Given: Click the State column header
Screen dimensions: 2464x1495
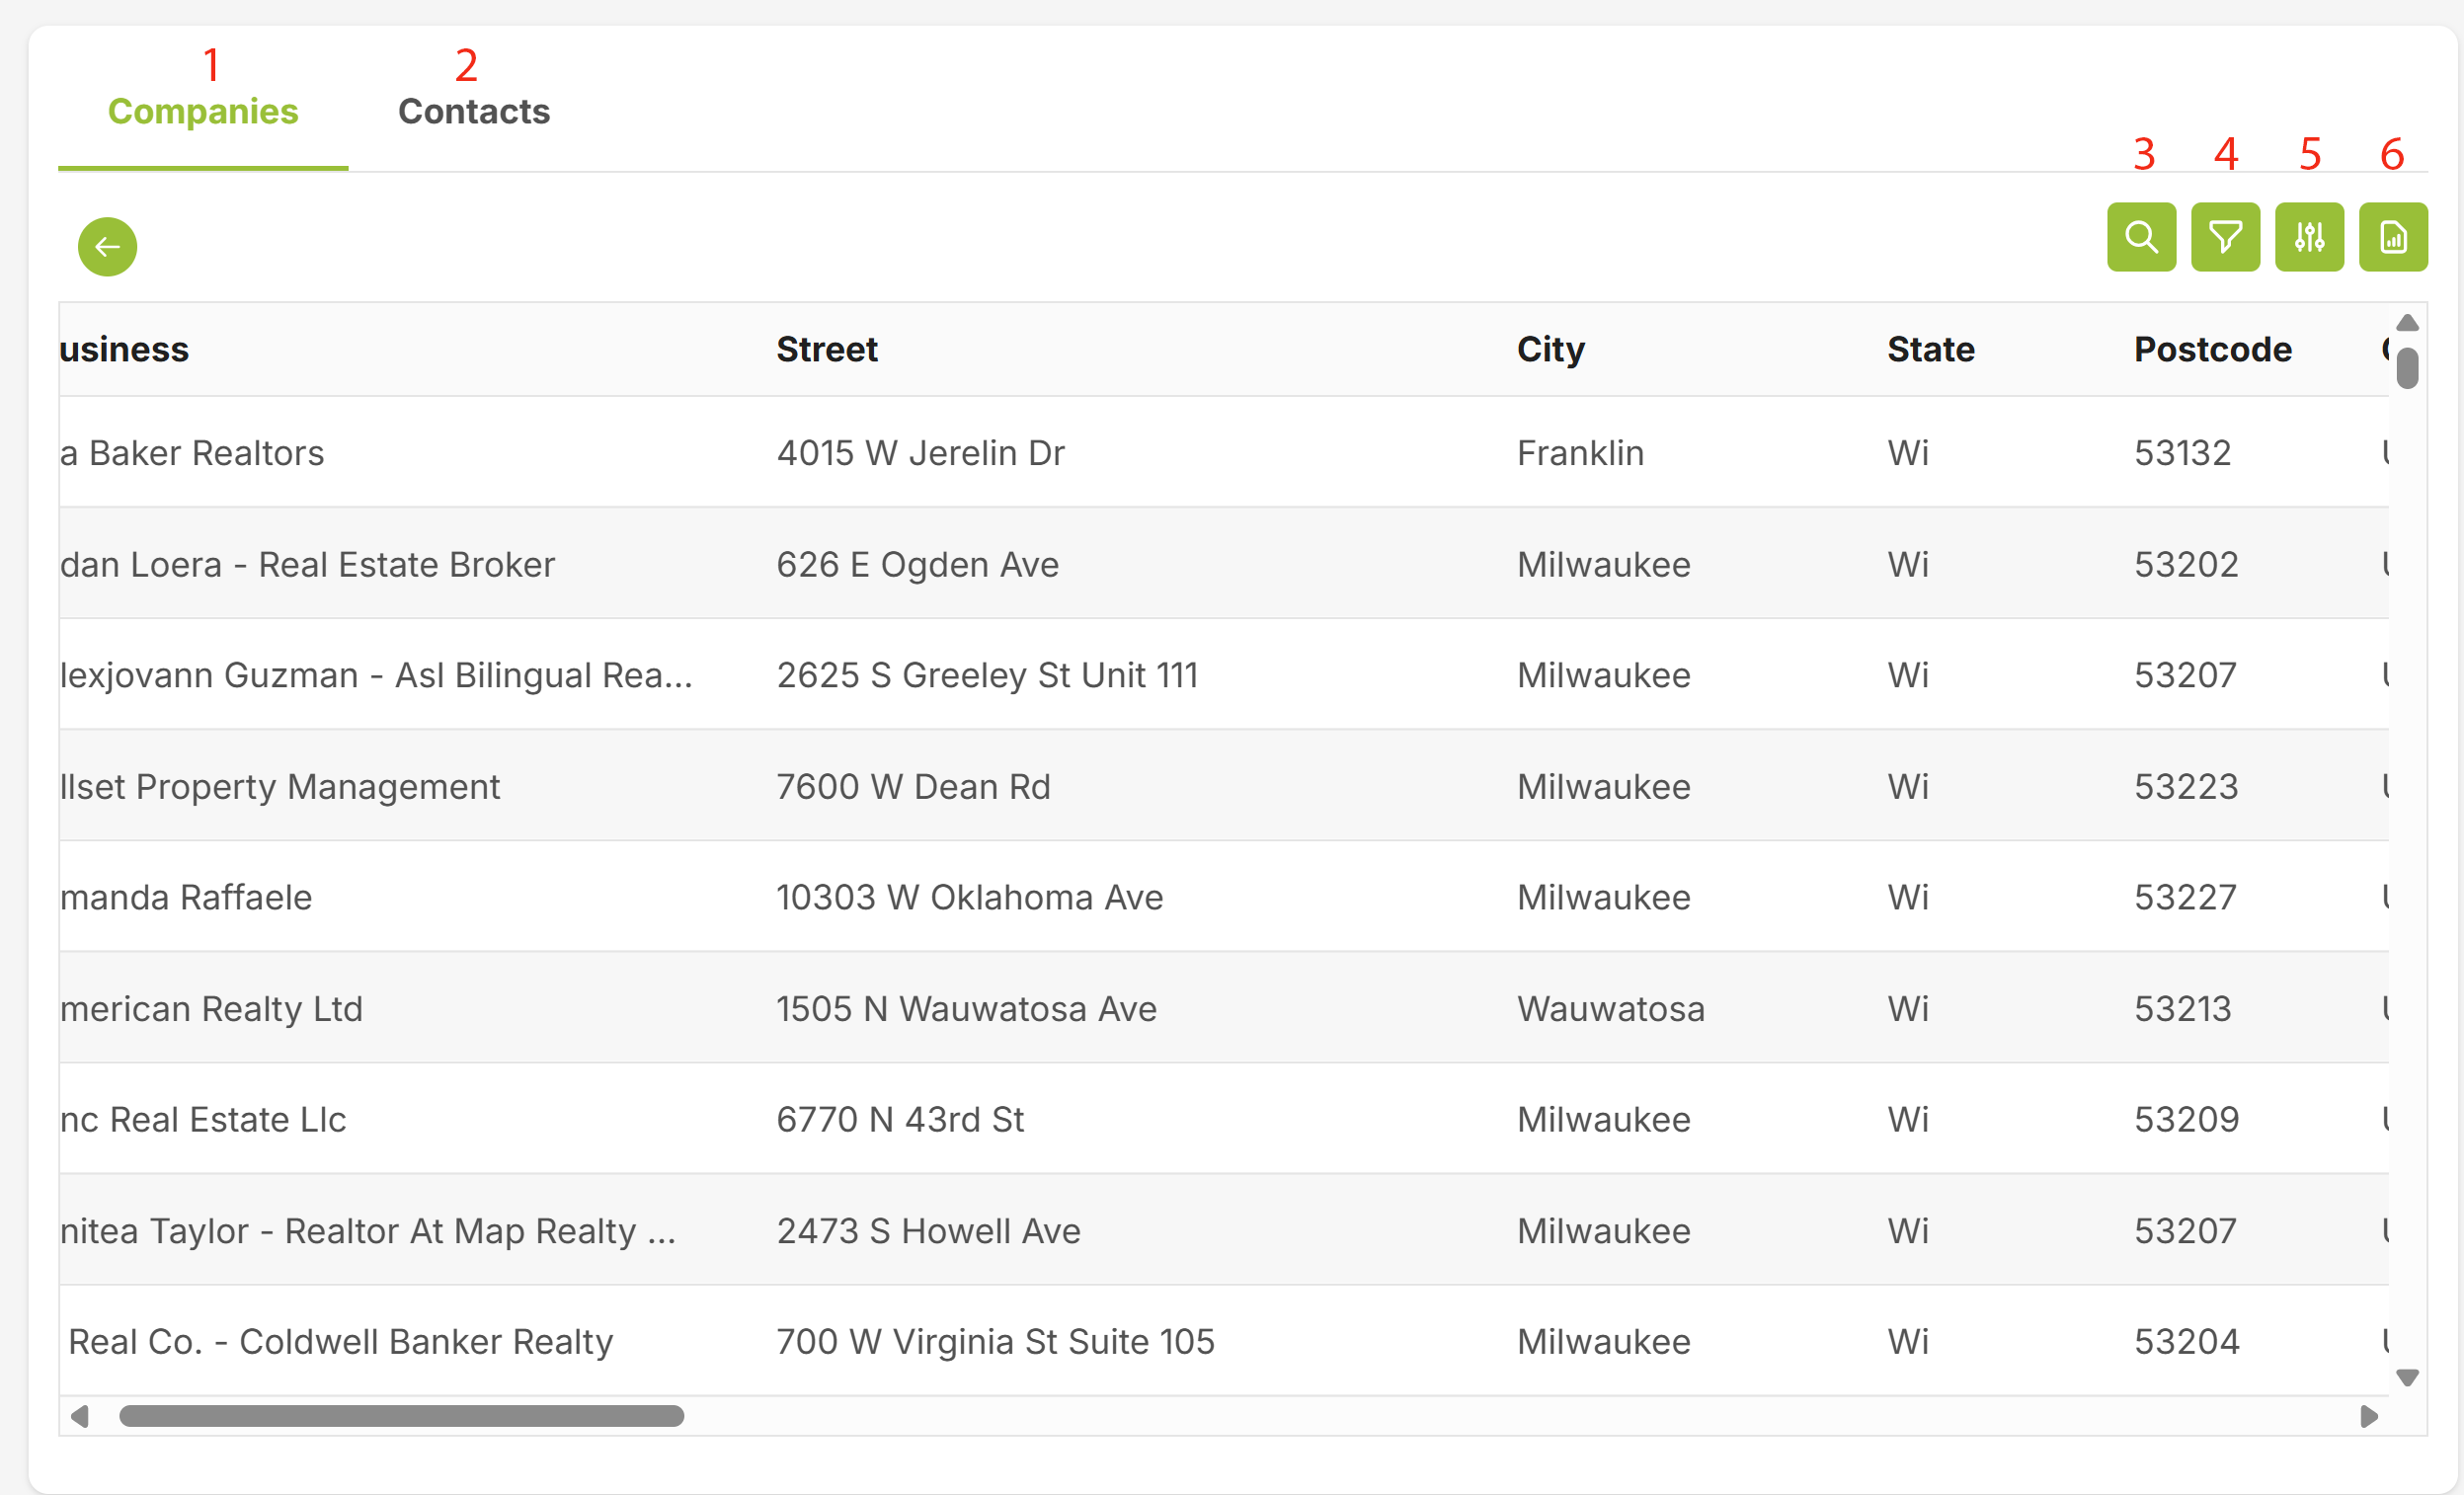Looking at the screenshot, I should tap(1931, 349).
